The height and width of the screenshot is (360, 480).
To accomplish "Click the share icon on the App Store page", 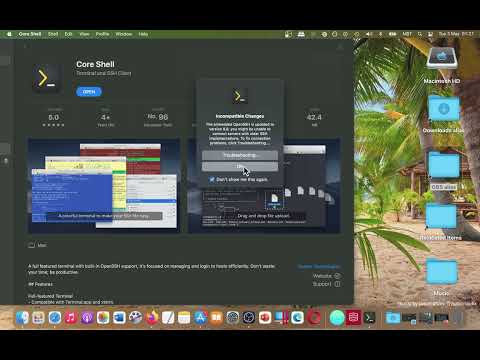I will click(x=340, y=47).
